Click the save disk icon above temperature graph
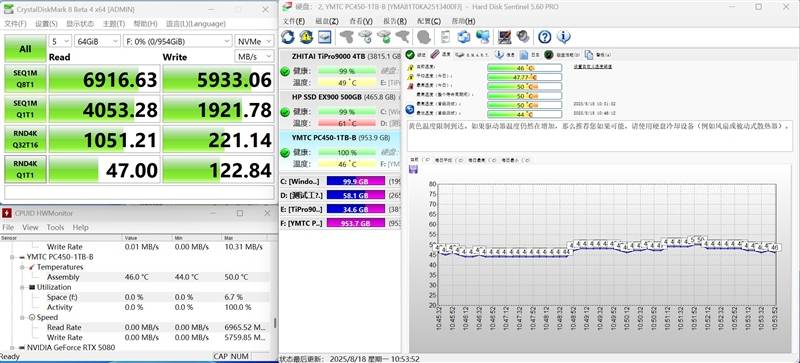 tap(413, 169)
